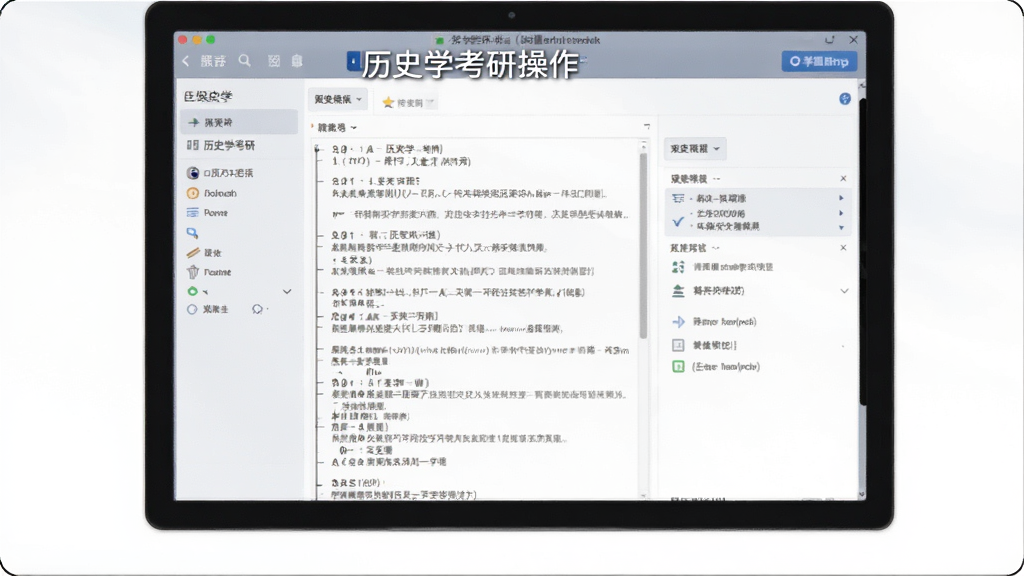The image size is (1024, 576).
Task: Click the orange clock icon beside Bolooch
Action: pos(193,193)
